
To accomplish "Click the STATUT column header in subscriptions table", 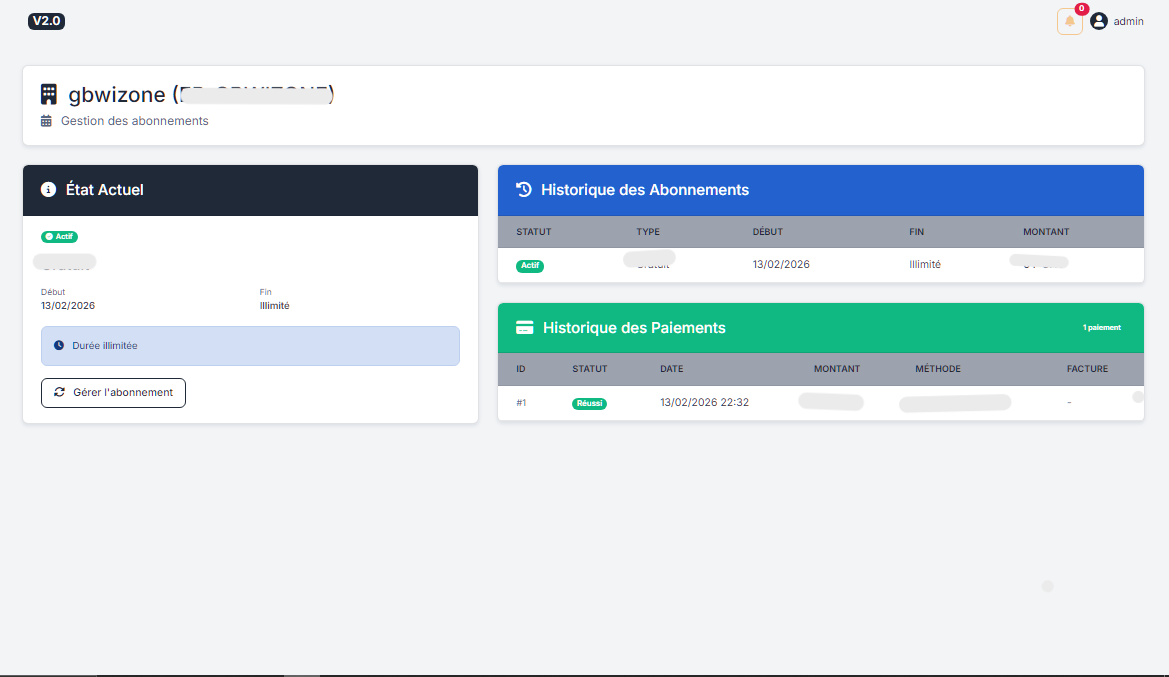I will pos(533,232).
